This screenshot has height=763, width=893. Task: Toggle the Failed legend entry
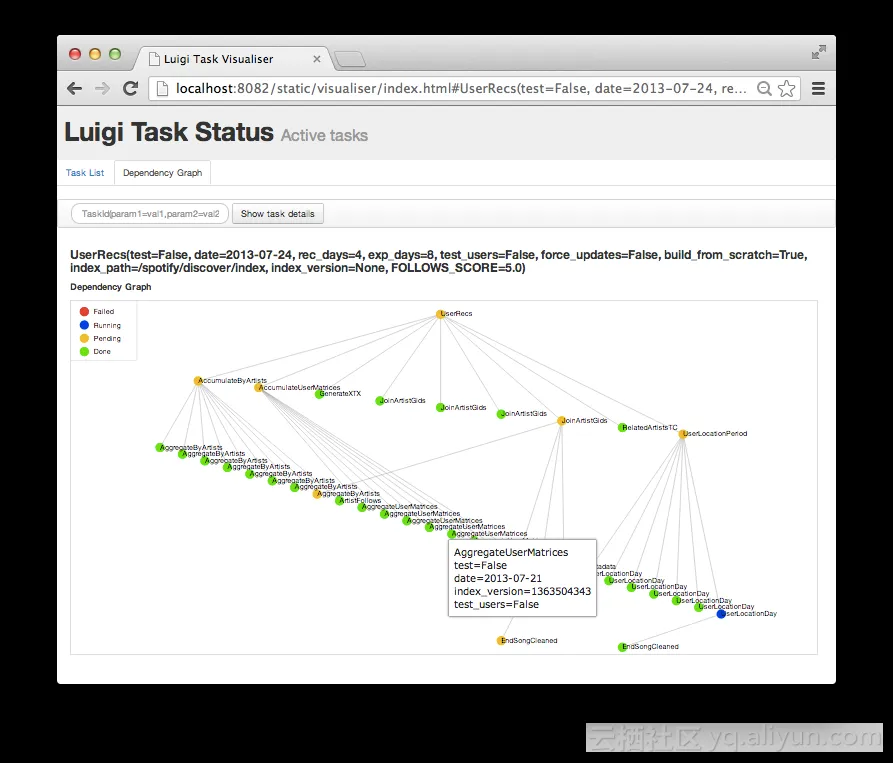(86, 311)
